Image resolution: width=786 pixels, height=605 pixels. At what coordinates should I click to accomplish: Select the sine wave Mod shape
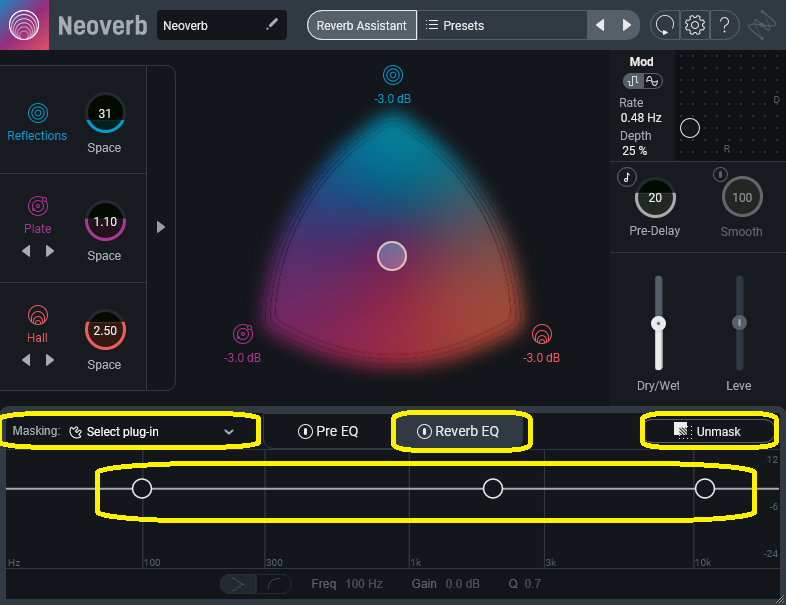pyautogui.click(x=653, y=81)
